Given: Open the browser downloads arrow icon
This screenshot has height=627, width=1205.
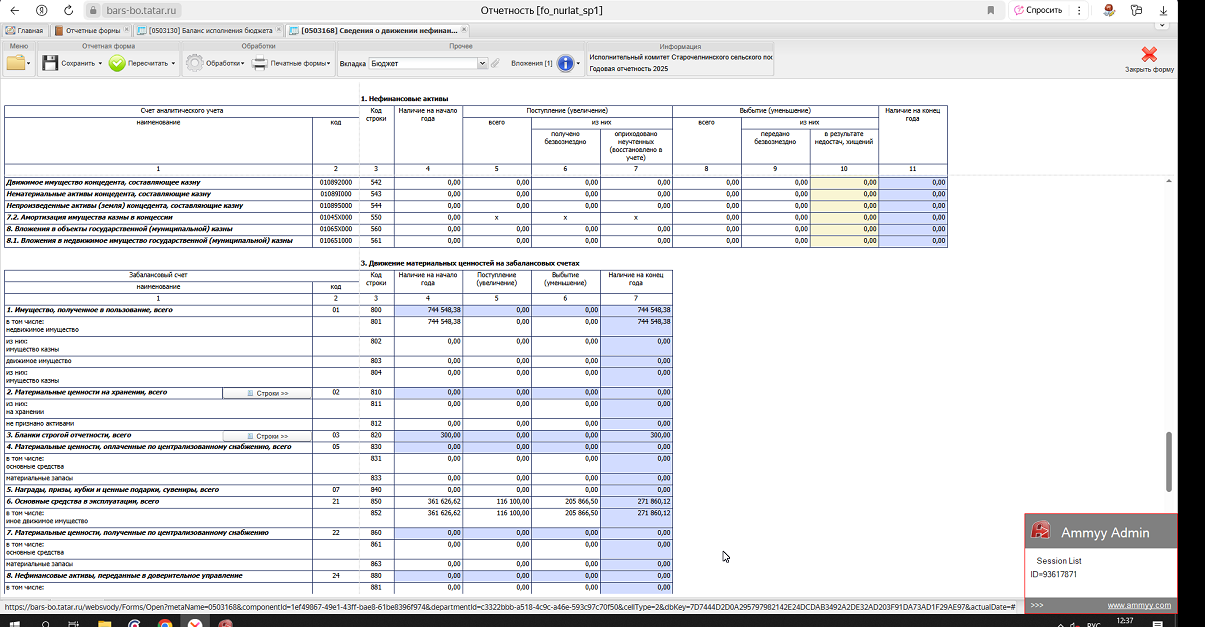Looking at the screenshot, I should tap(1164, 10).
